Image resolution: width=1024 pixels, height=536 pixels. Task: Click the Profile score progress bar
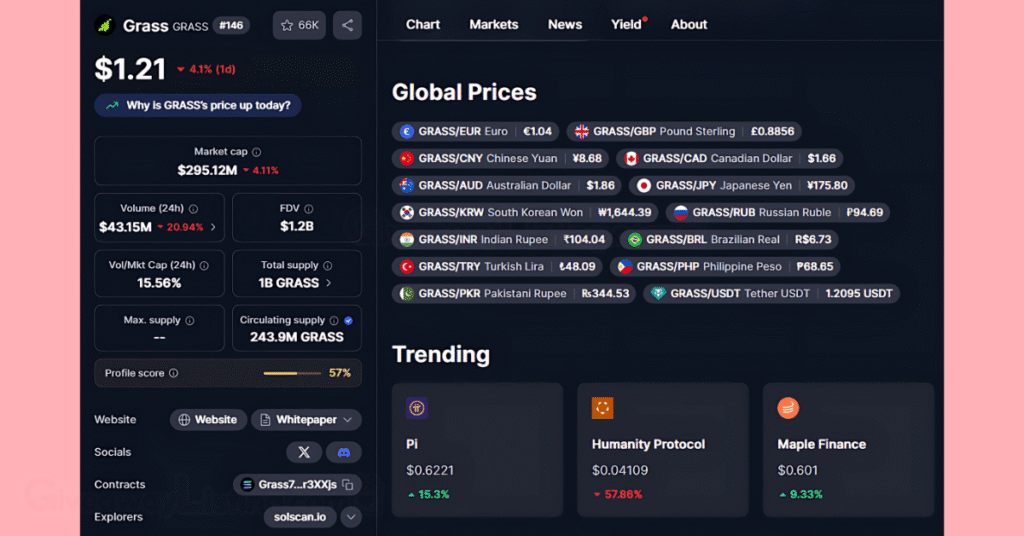292,373
